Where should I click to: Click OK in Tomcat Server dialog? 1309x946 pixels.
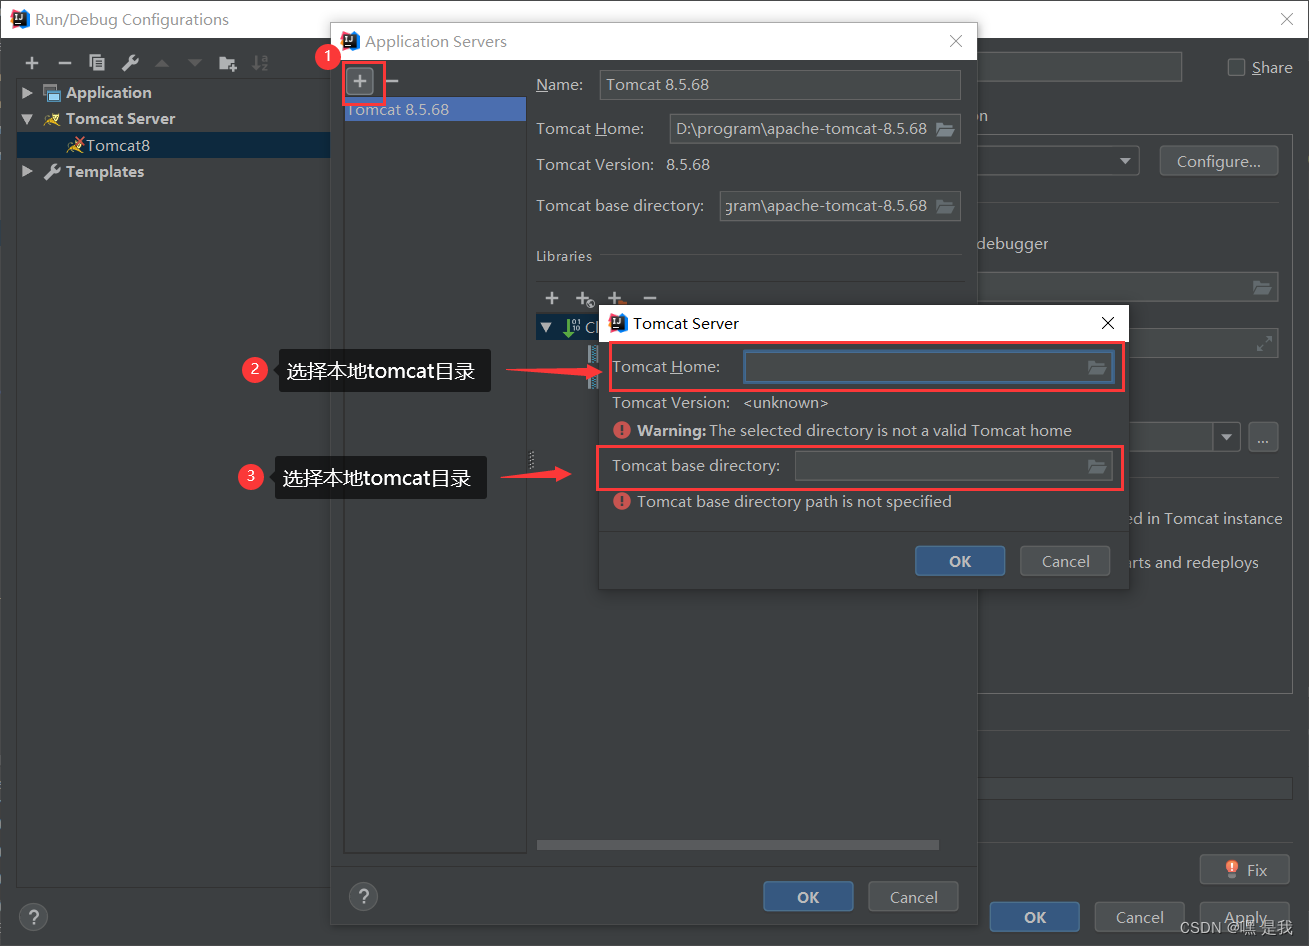(960, 561)
